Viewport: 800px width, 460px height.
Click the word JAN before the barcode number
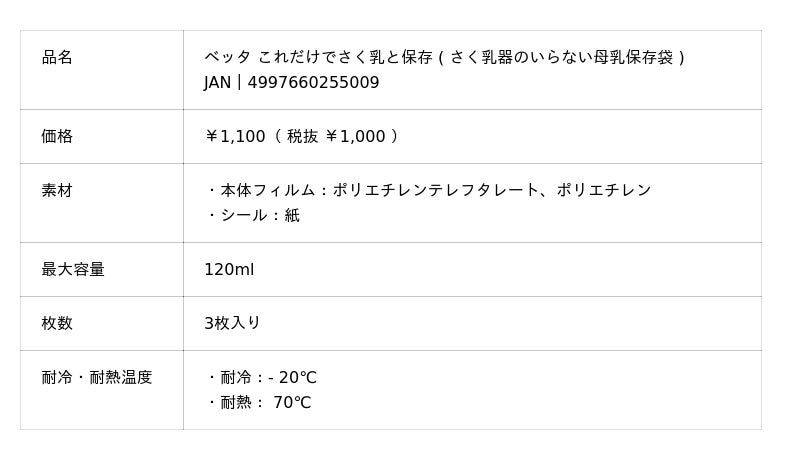point(217,83)
